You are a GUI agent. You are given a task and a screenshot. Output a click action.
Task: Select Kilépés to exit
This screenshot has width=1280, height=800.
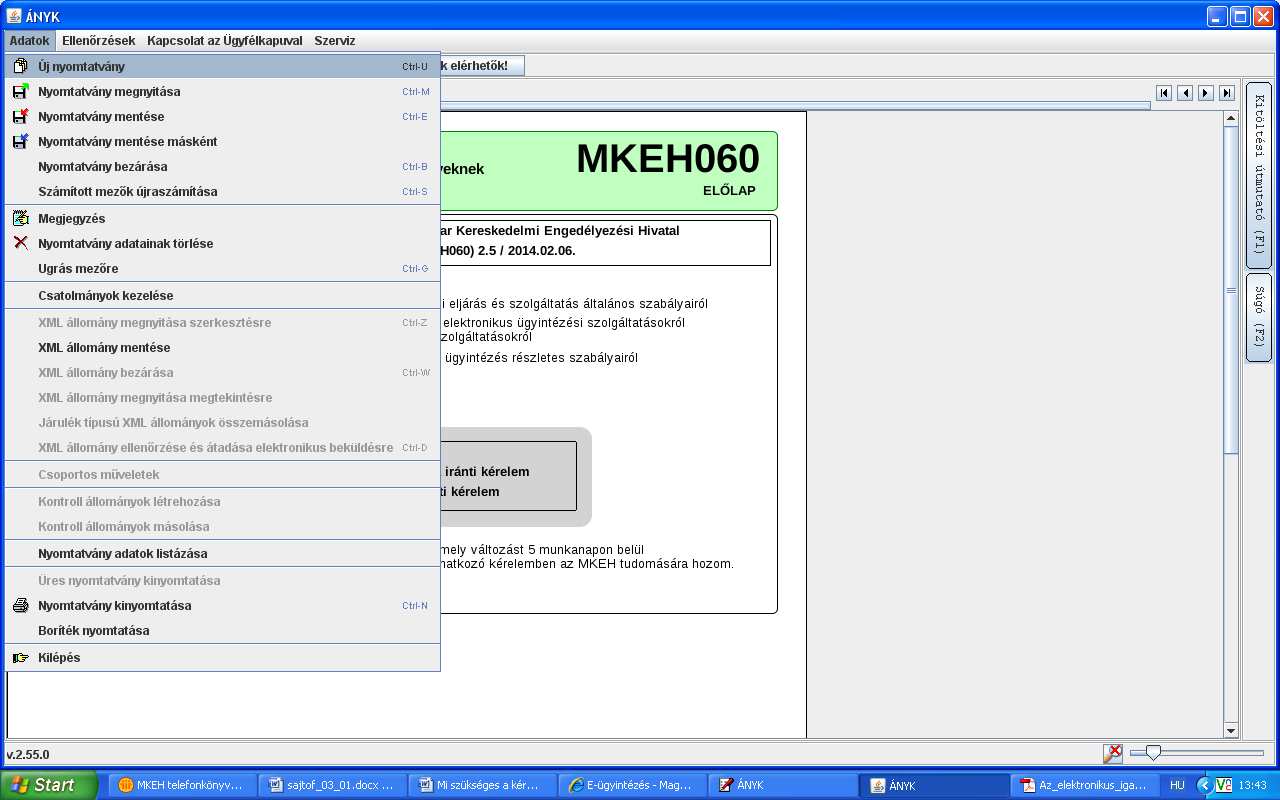(x=222, y=657)
